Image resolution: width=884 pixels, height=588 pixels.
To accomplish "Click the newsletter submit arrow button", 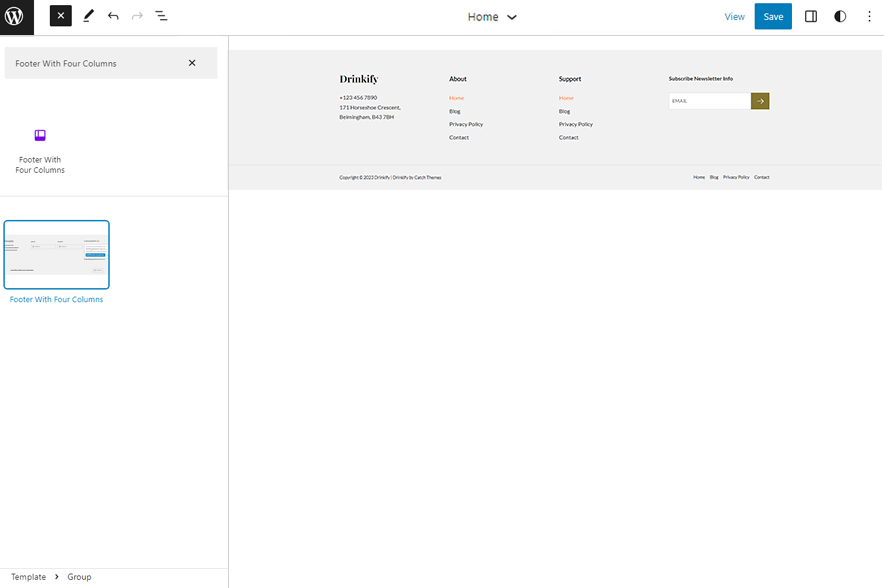I will click(x=760, y=100).
